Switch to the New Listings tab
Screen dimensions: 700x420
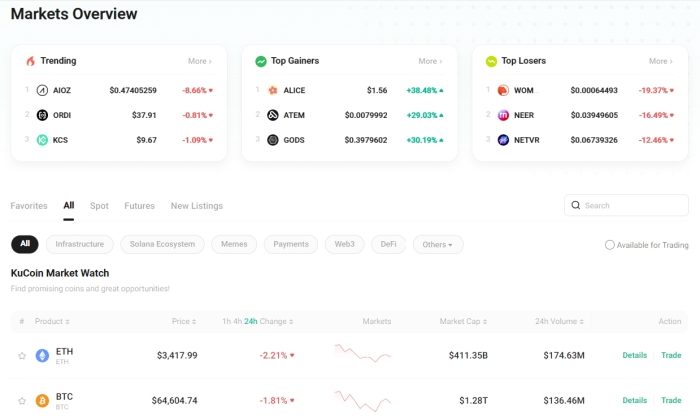click(196, 206)
